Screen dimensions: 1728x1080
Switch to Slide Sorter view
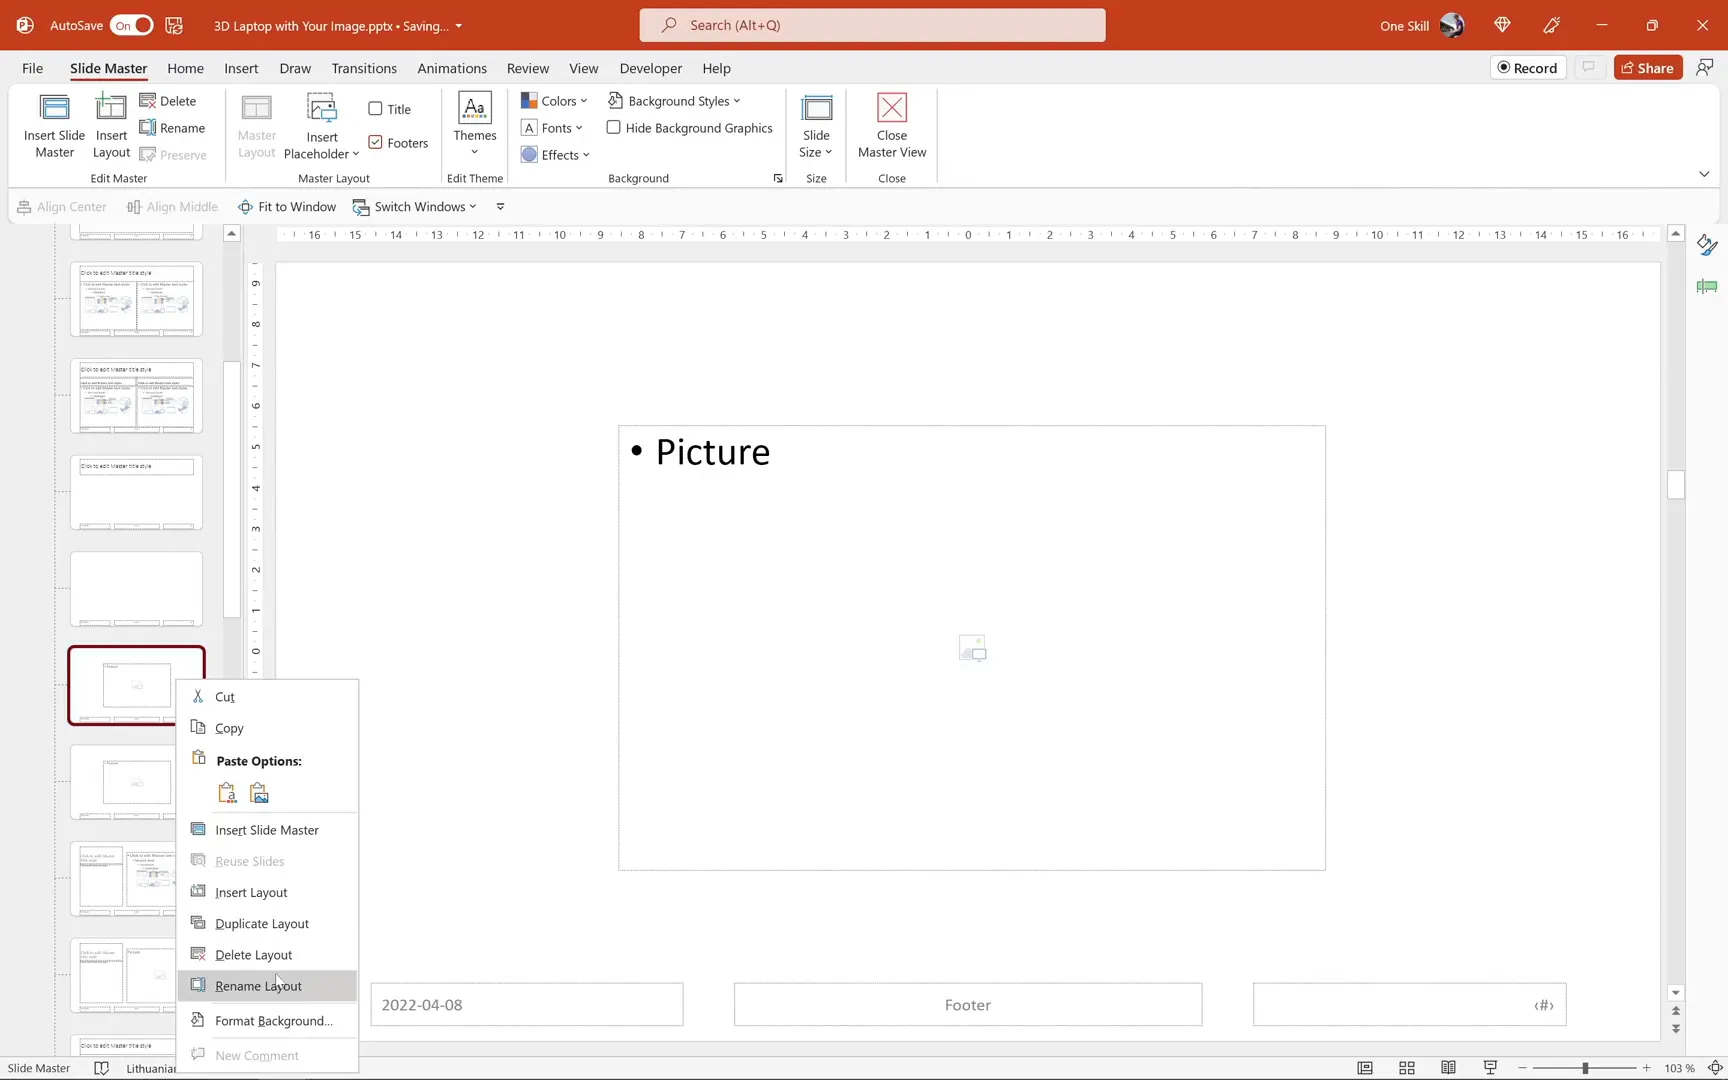[1407, 1068]
